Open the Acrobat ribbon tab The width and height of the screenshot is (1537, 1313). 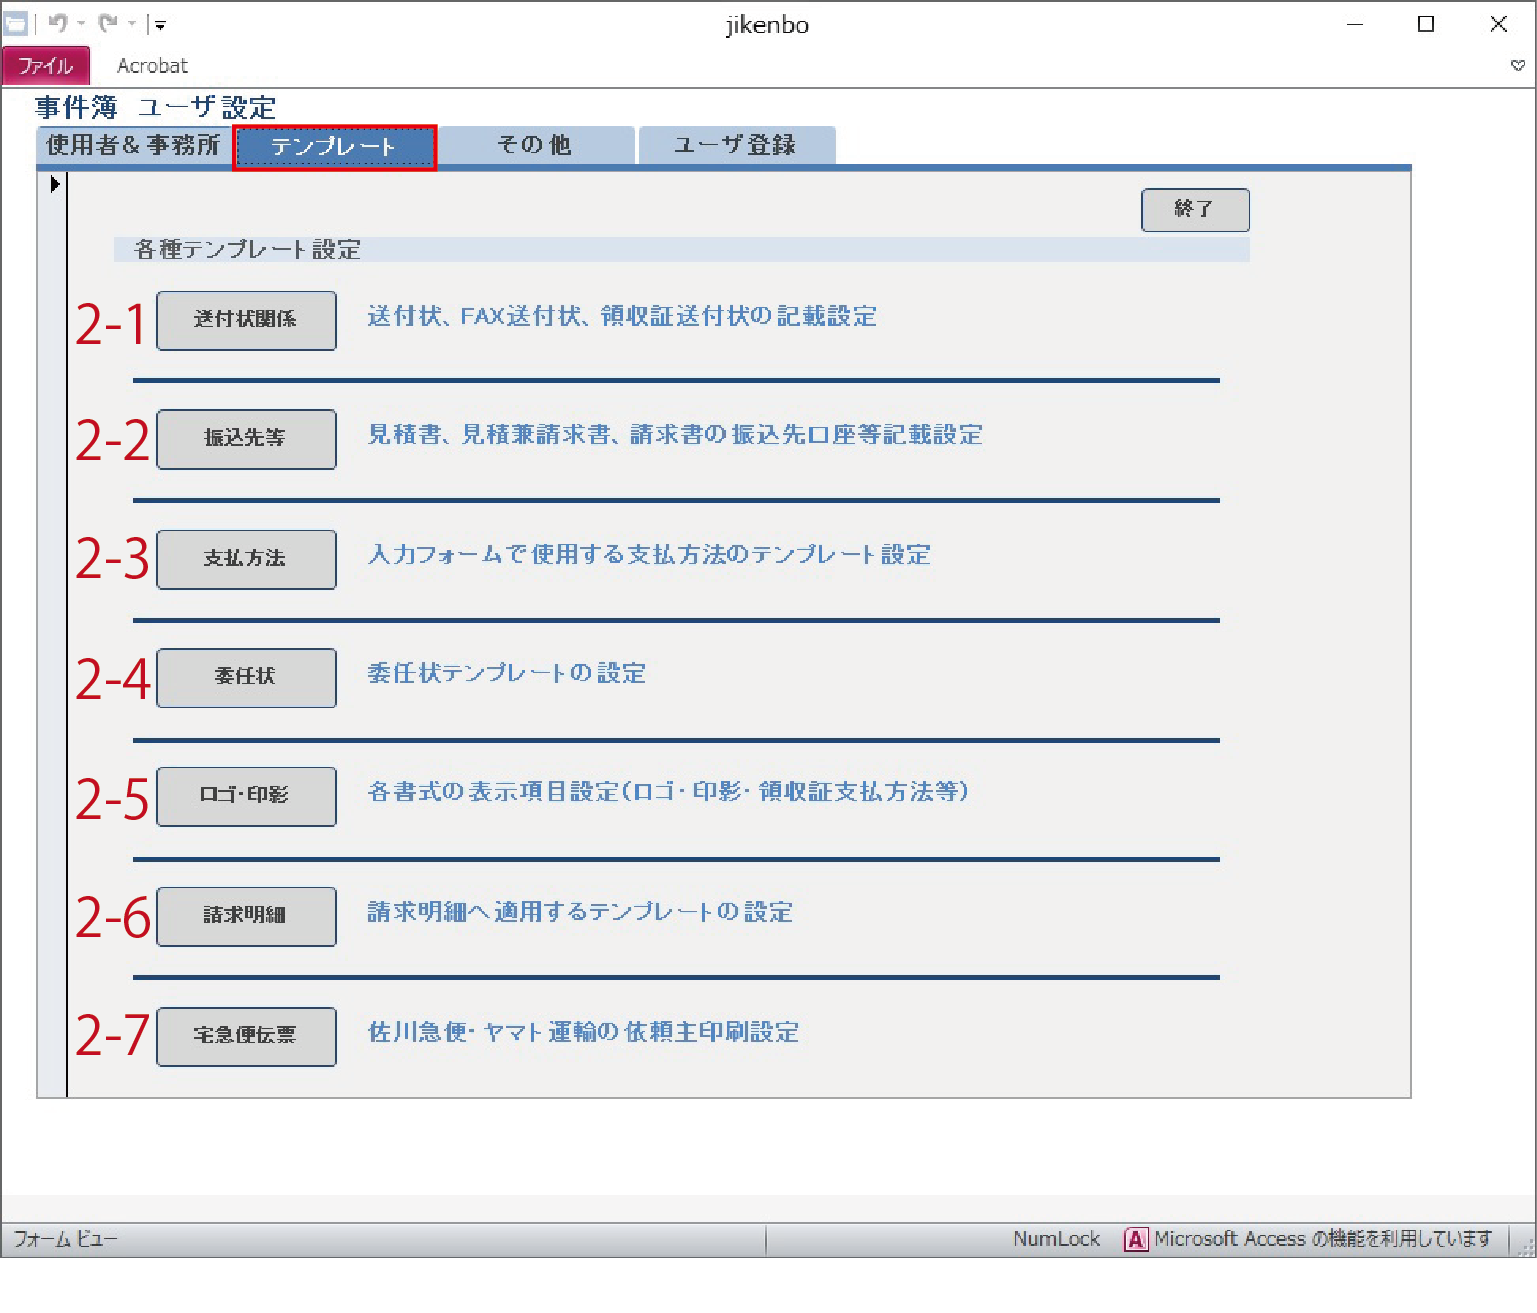click(x=152, y=66)
